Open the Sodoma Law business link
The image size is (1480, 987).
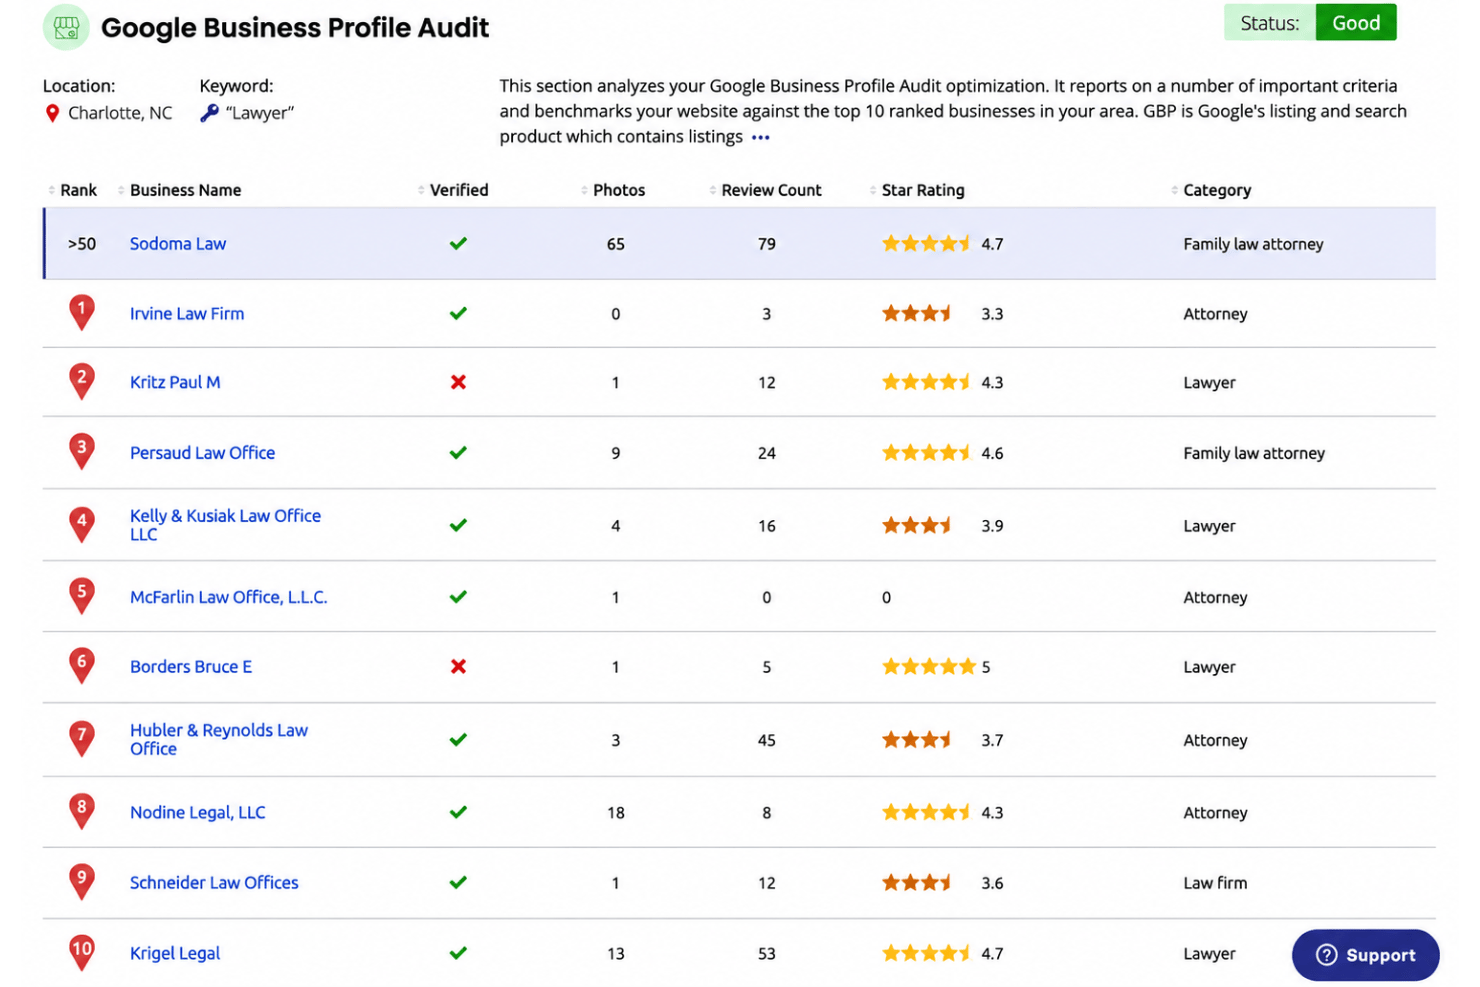[178, 243]
